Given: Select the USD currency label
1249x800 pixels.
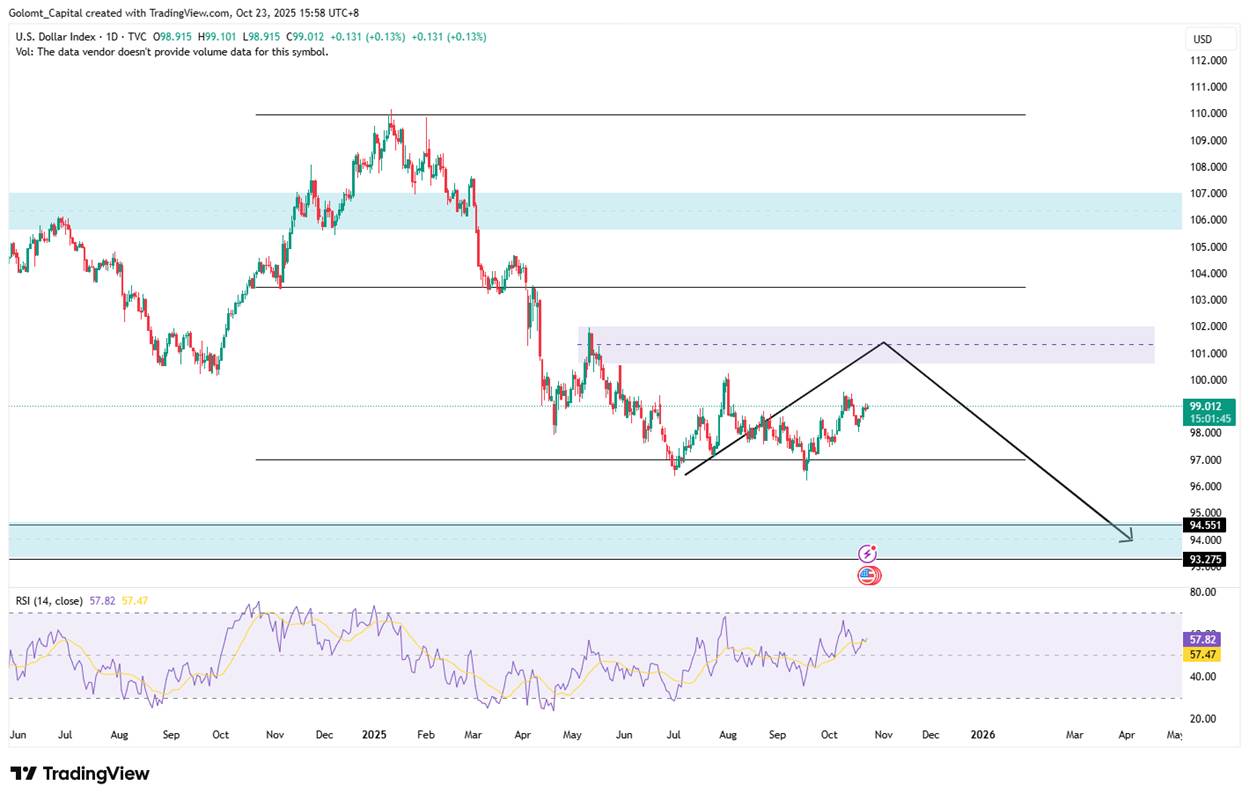Looking at the screenshot, I should point(1202,39).
